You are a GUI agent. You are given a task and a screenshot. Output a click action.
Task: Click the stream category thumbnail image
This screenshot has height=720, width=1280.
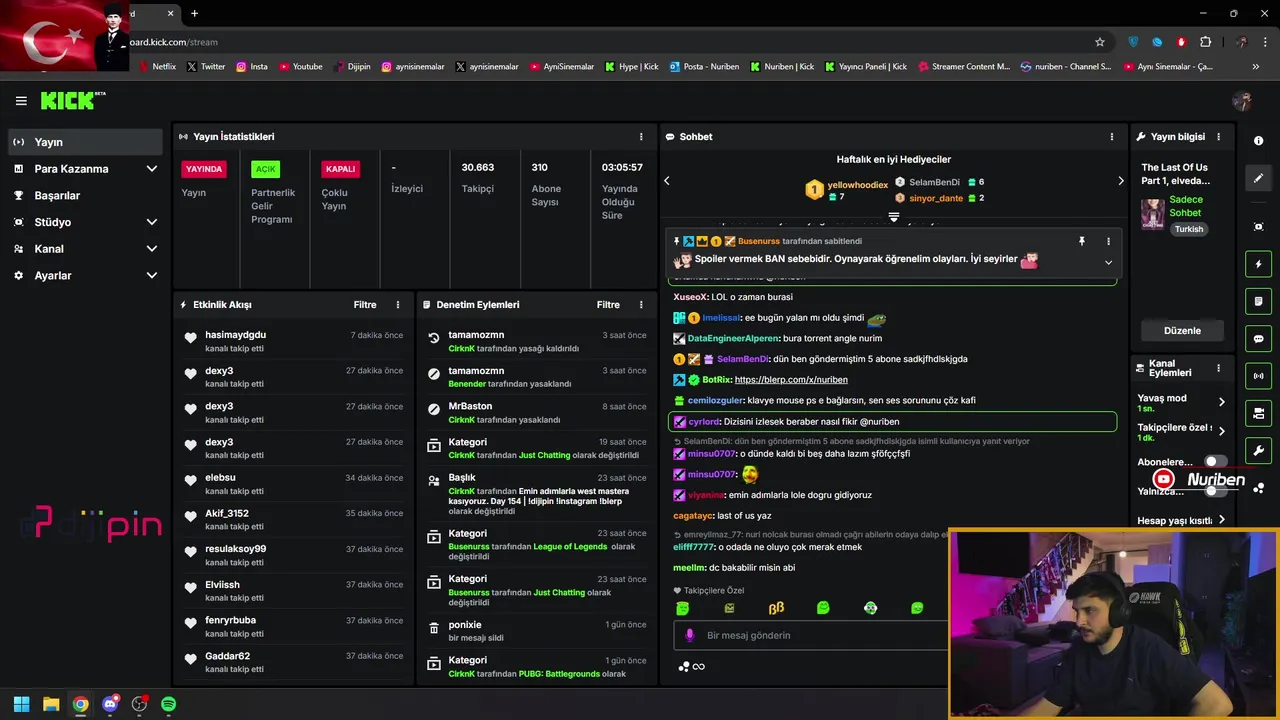[x=1153, y=213]
